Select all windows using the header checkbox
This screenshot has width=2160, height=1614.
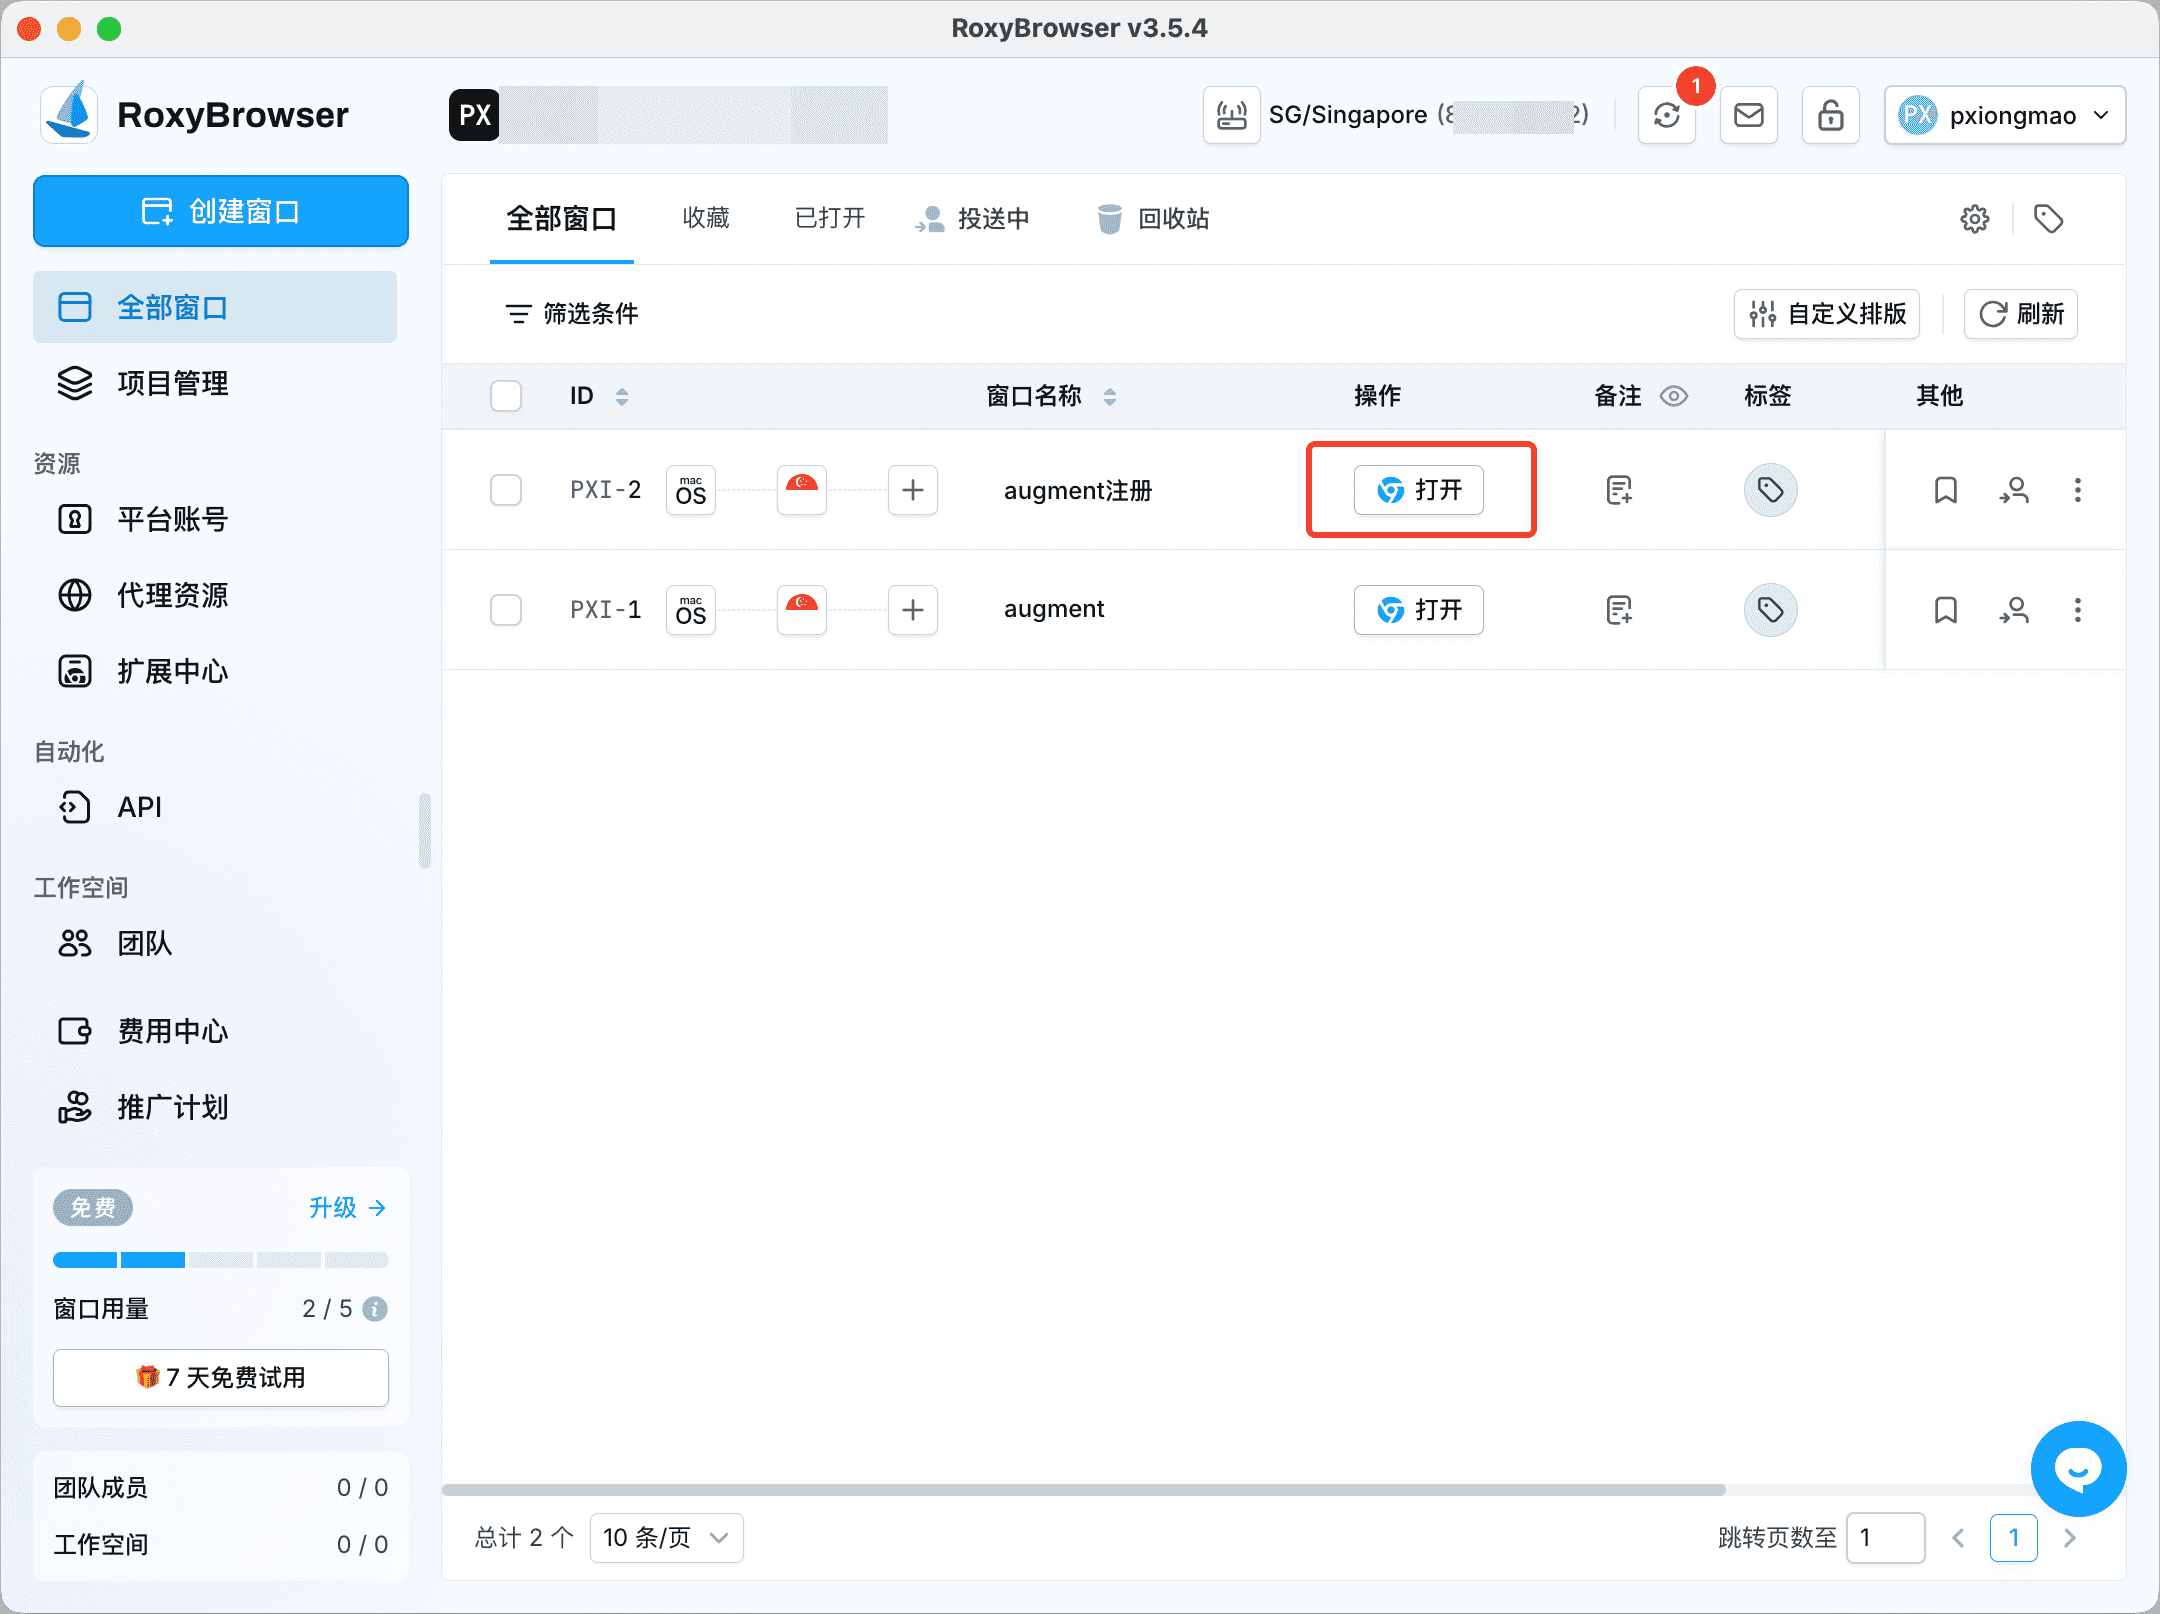coord(506,396)
